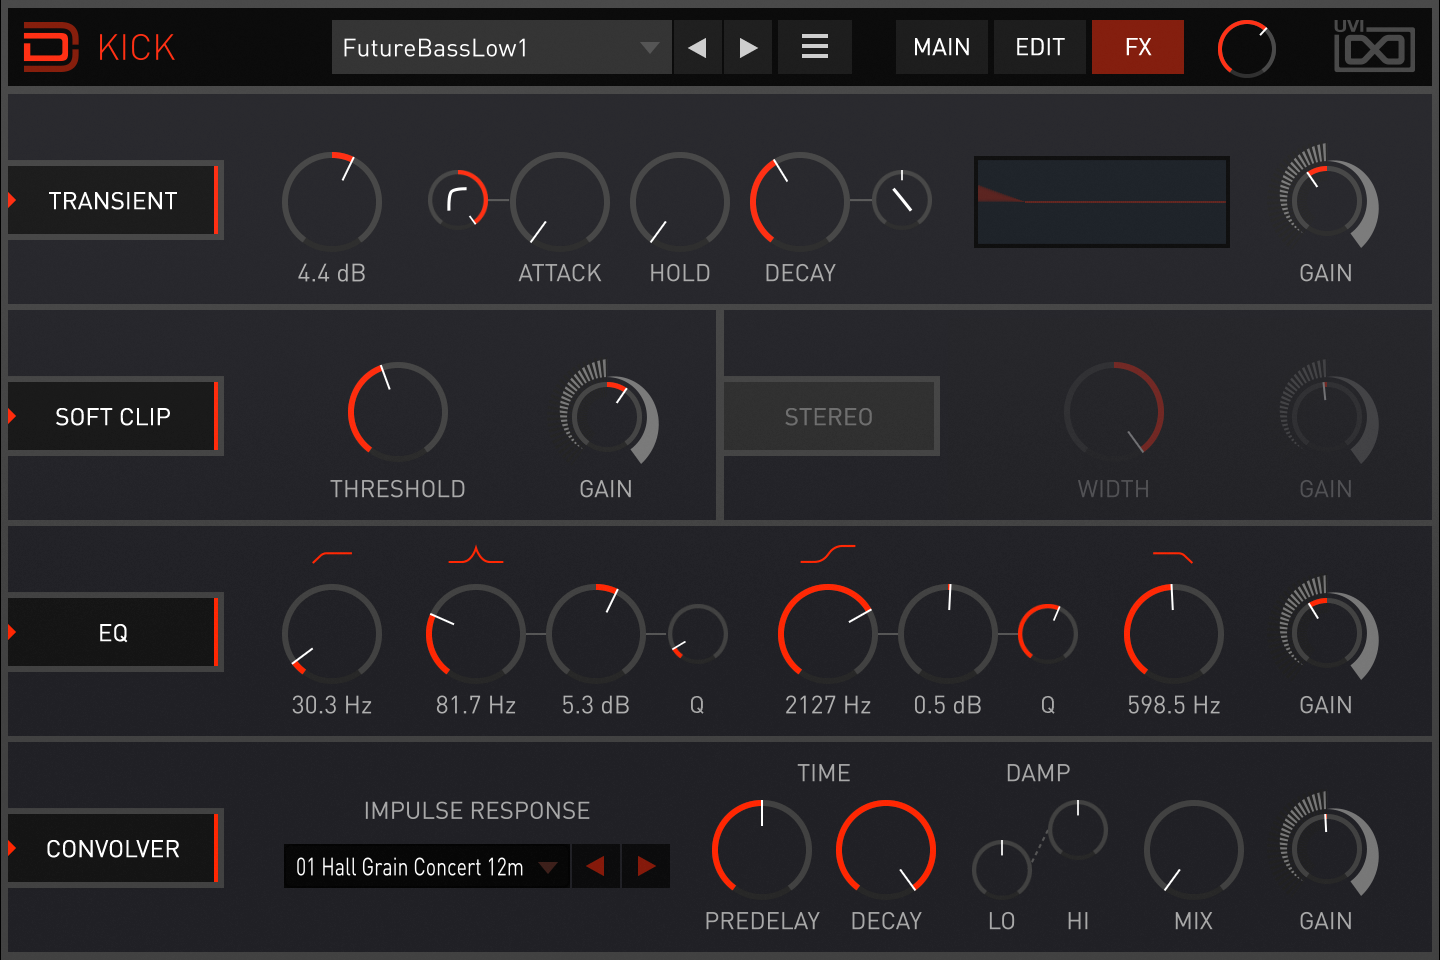Click the attack curve shape selector knob
The height and width of the screenshot is (960, 1440).
pyautogui.click(x=458, y=199)
